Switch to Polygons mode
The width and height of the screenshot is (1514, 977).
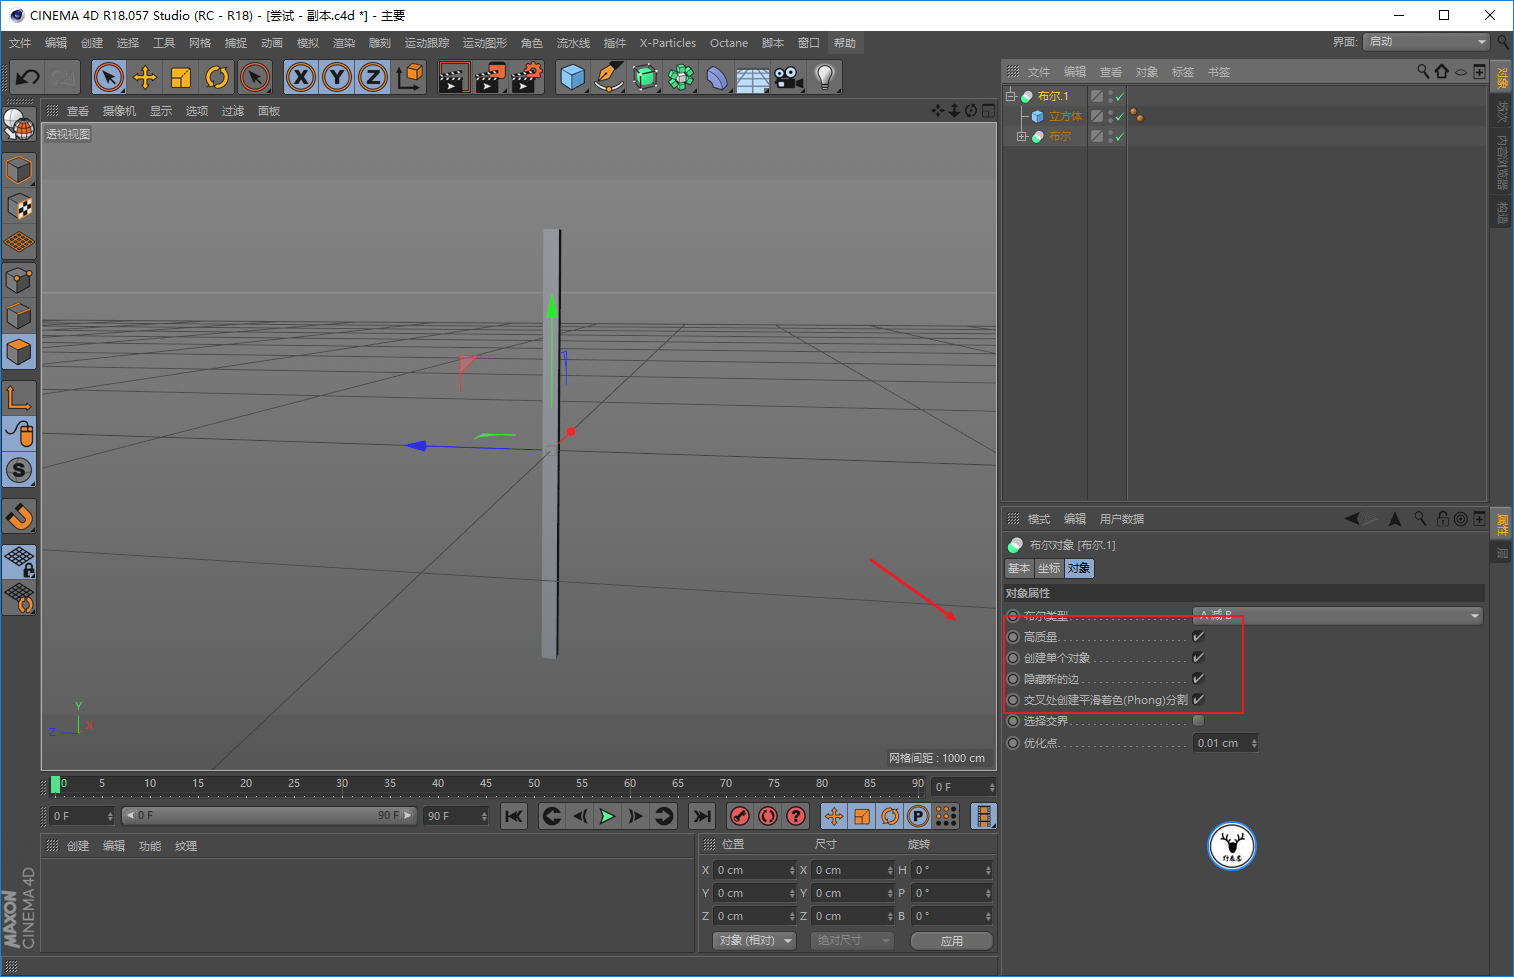coord(19,352)
